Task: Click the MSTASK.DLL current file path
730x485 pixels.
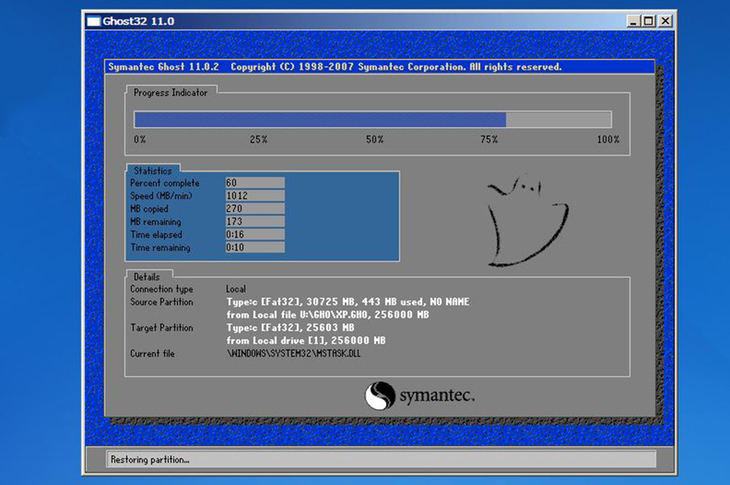Action: tap(293, 354)
